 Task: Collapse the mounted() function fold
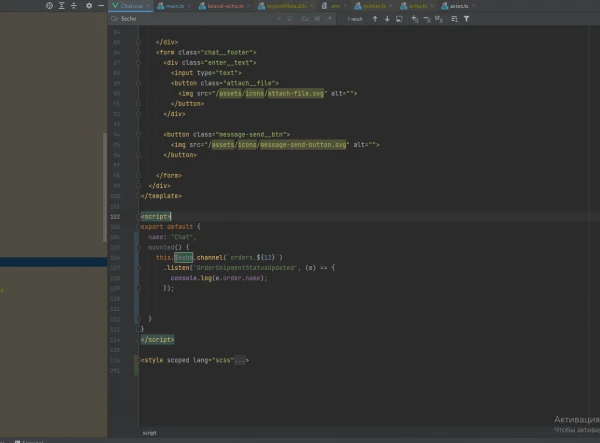pos(138,246)
